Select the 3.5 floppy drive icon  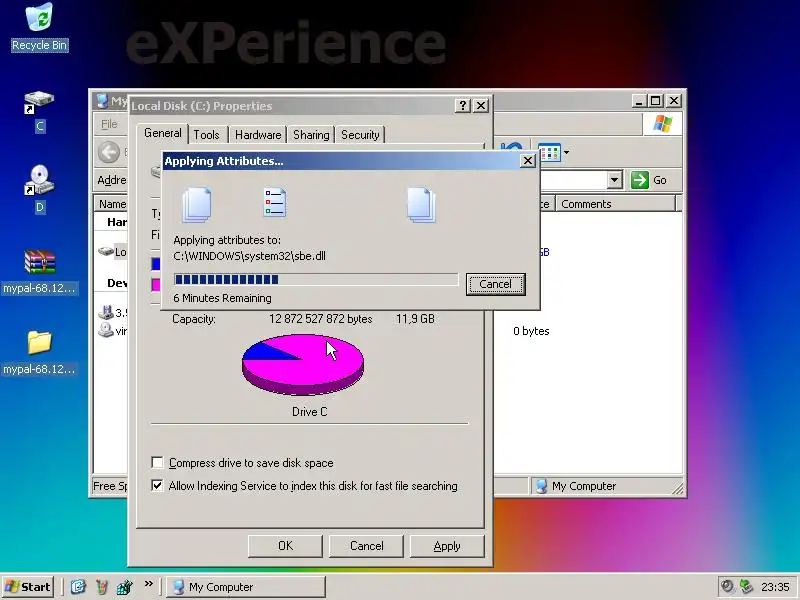coord(106,312)
